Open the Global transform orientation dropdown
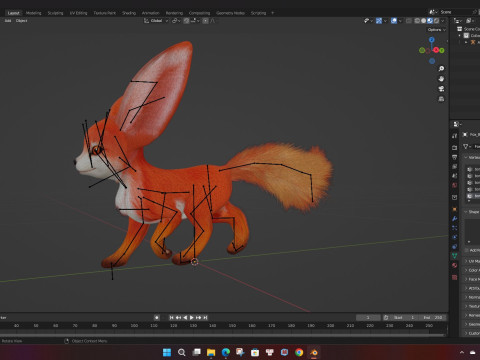This screenshot has width=480, height=360. [156, 21]
